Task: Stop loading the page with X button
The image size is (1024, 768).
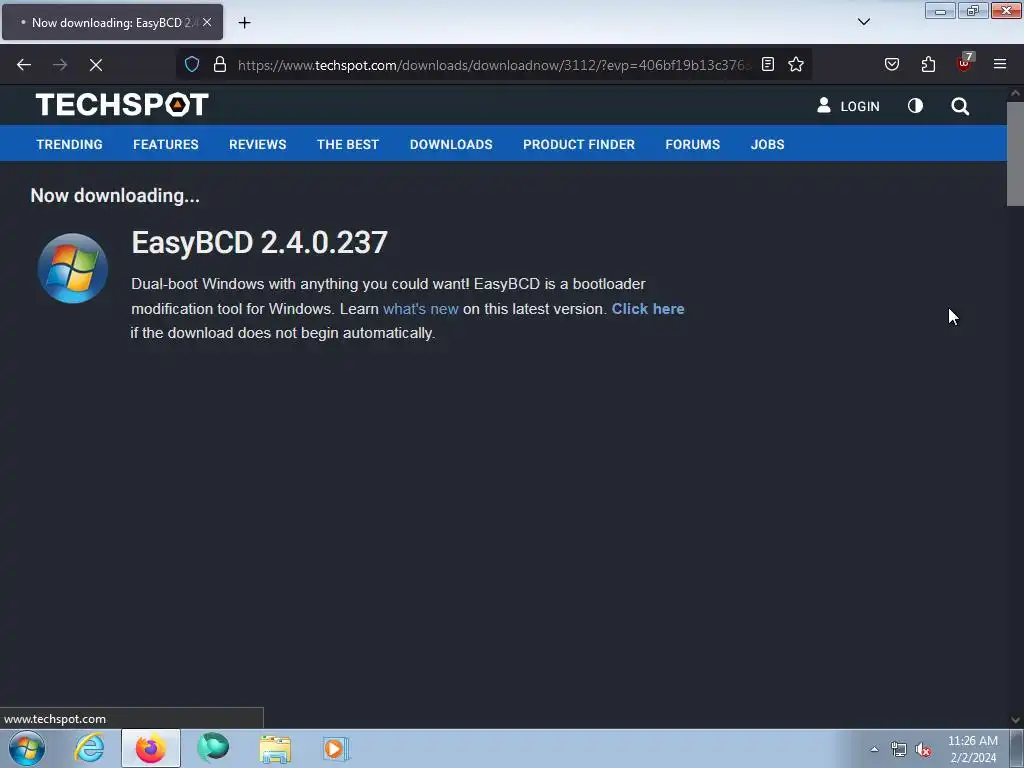Action: point(95,65)
